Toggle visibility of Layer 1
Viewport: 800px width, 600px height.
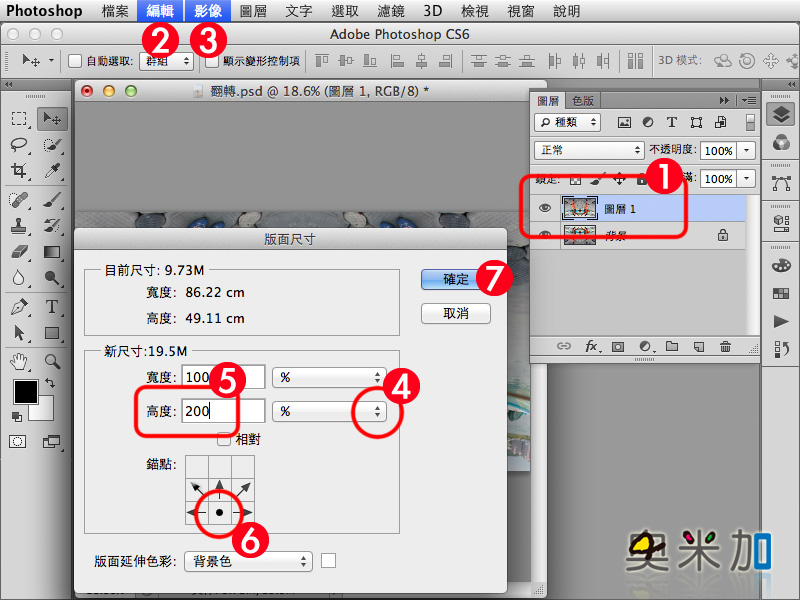click(x=545, y=208)
